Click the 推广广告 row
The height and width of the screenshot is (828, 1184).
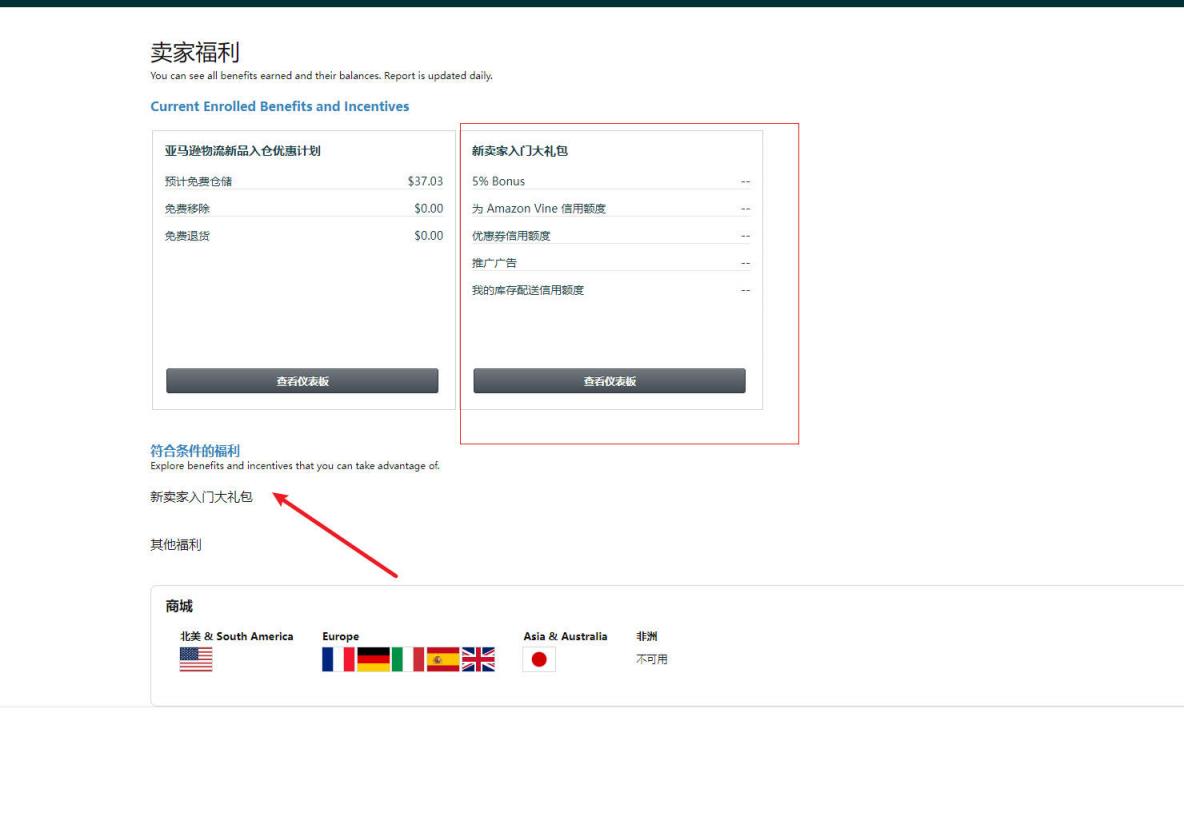point(611,263)
